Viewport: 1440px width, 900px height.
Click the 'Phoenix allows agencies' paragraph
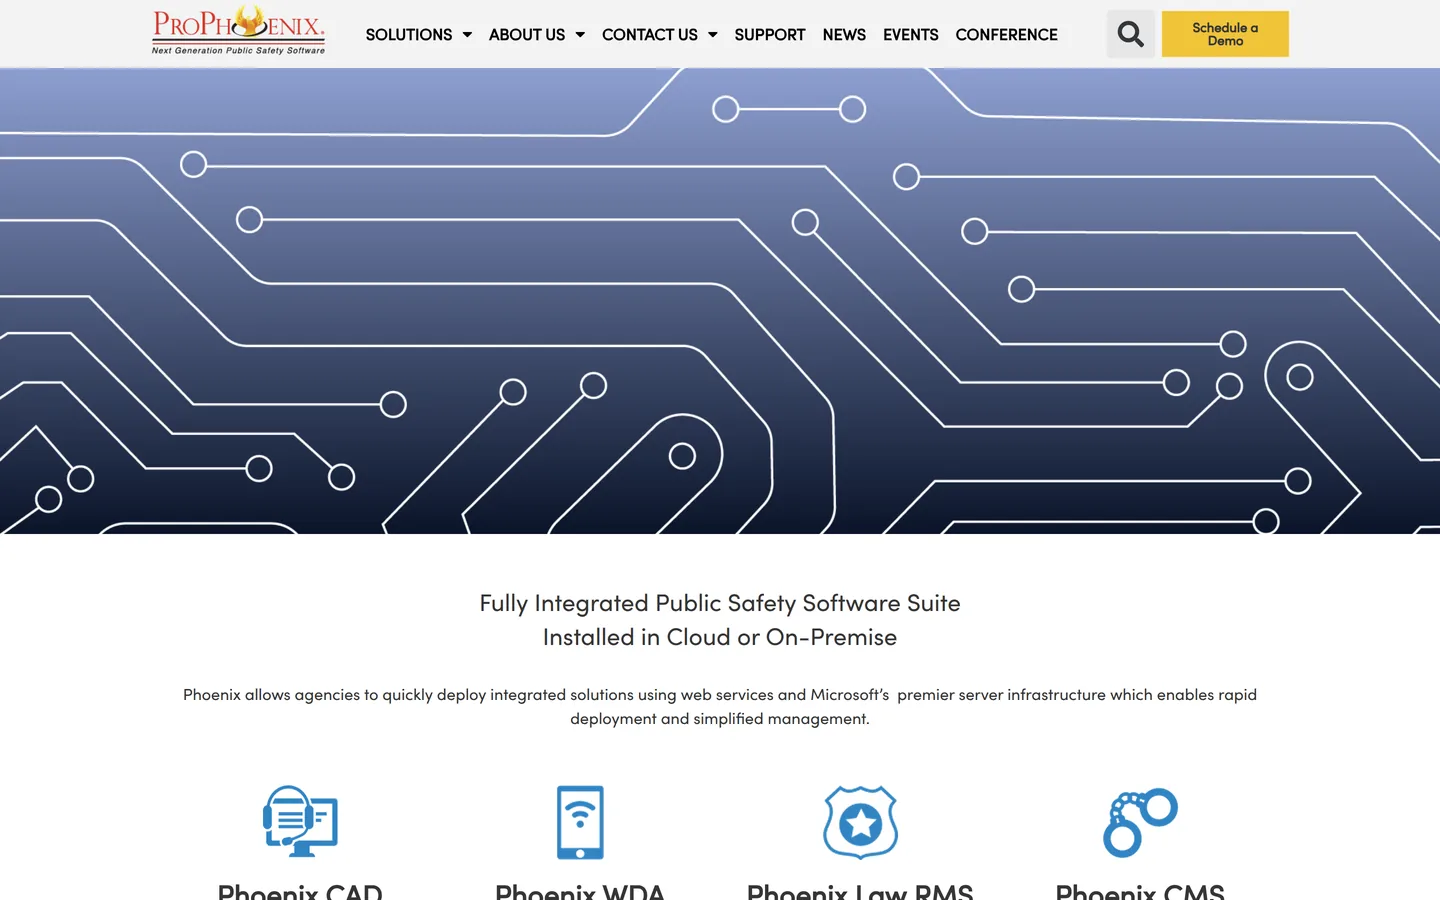pos(720,706)
